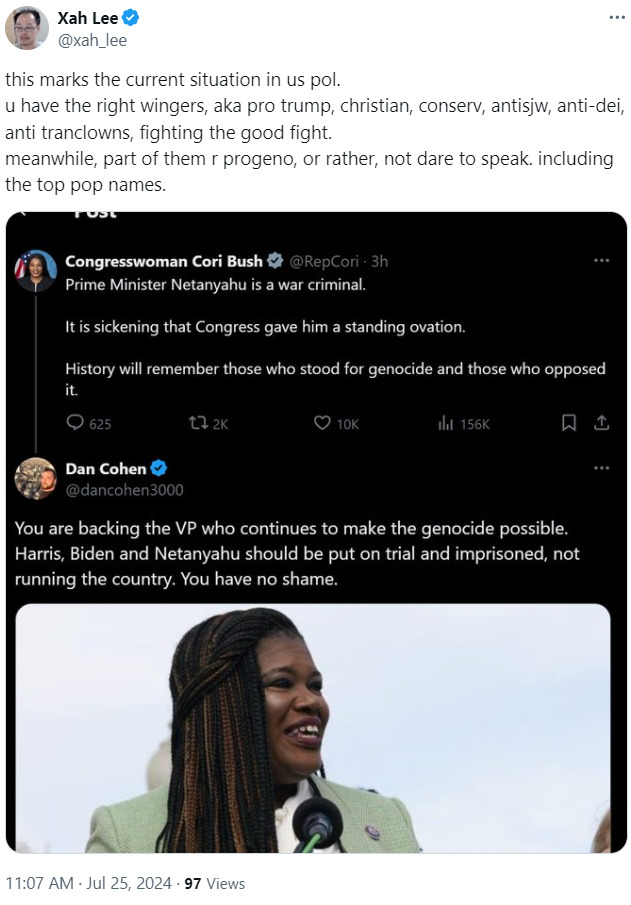Click the @xah_lee handle
The image size is (631, 905).
click(x=92, y=40)
